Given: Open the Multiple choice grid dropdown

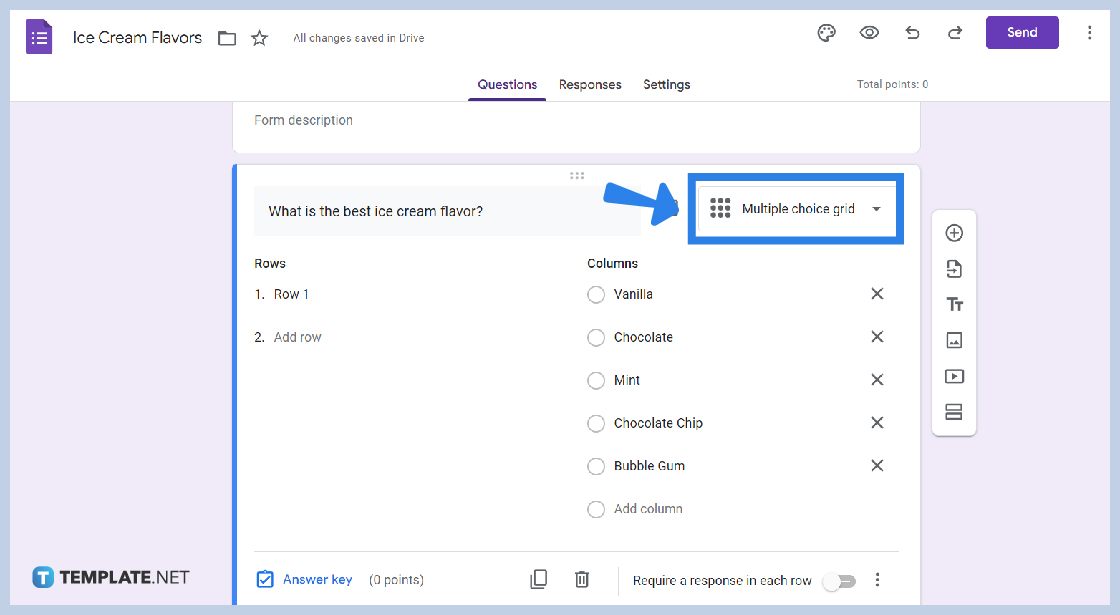Looking at the screenshot, I should 796,209.
